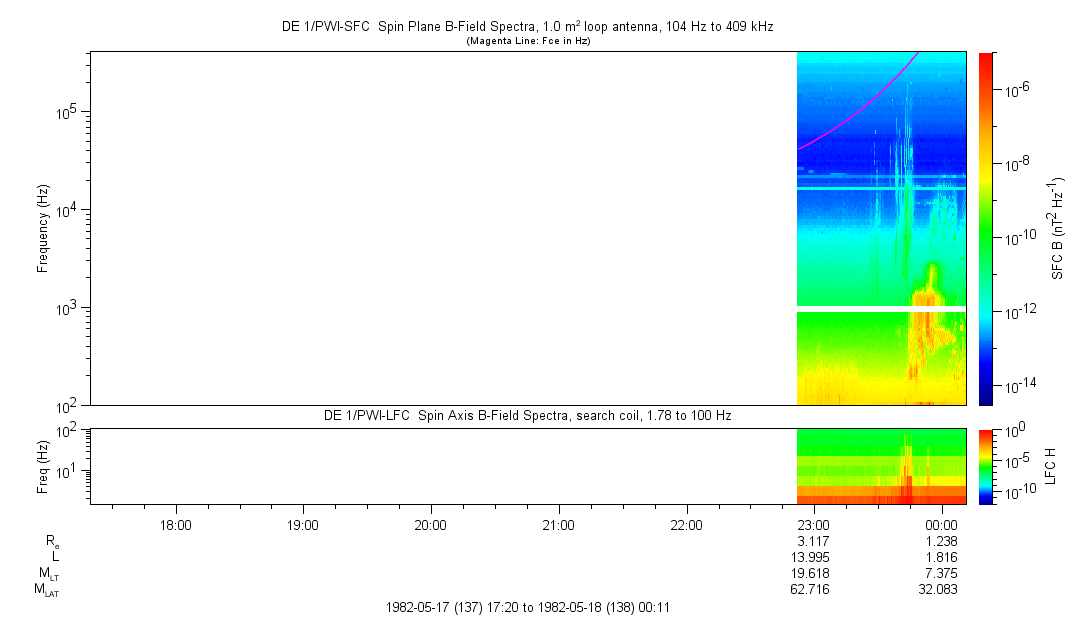This screenshot has width=1083, height=620.
Task: Click the LFC H colorbar label
Action: [x=1050, y=466]
